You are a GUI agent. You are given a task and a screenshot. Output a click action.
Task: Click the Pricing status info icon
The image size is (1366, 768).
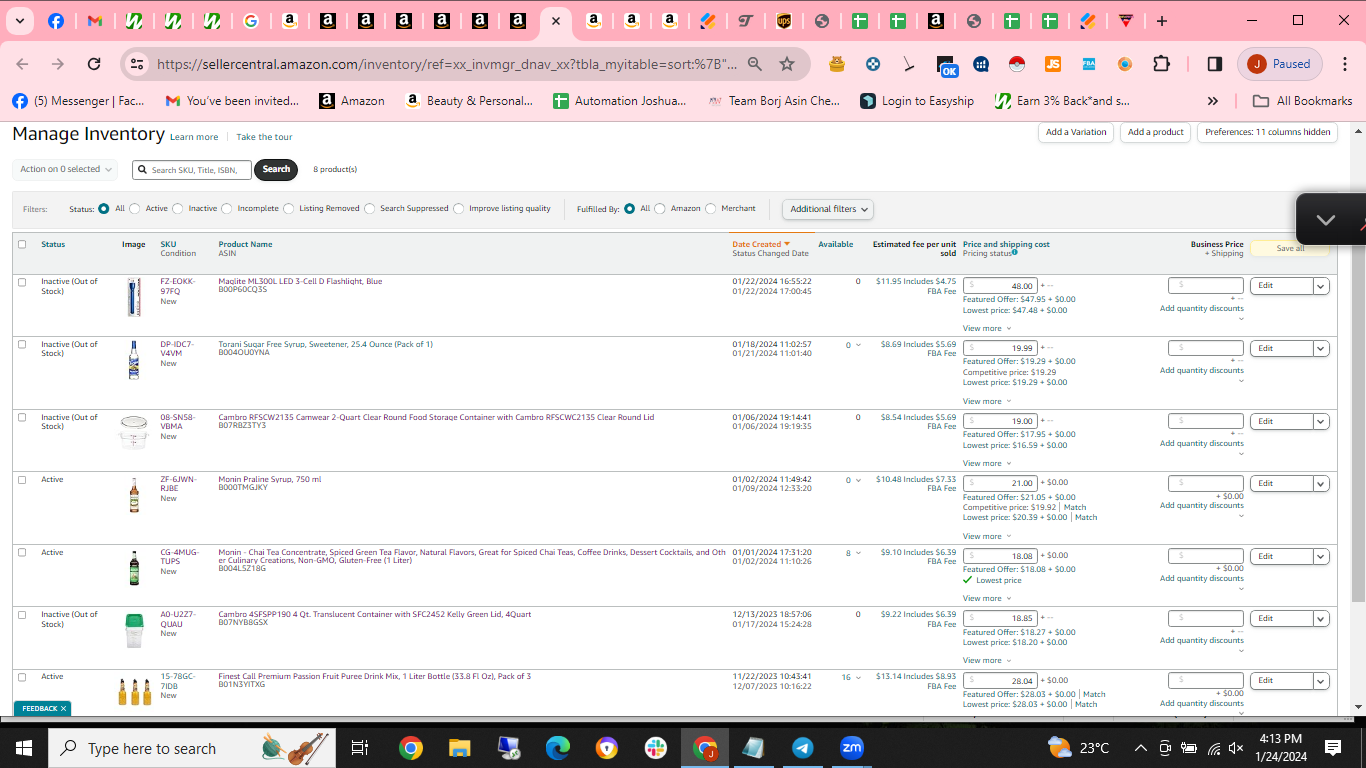1014,253
